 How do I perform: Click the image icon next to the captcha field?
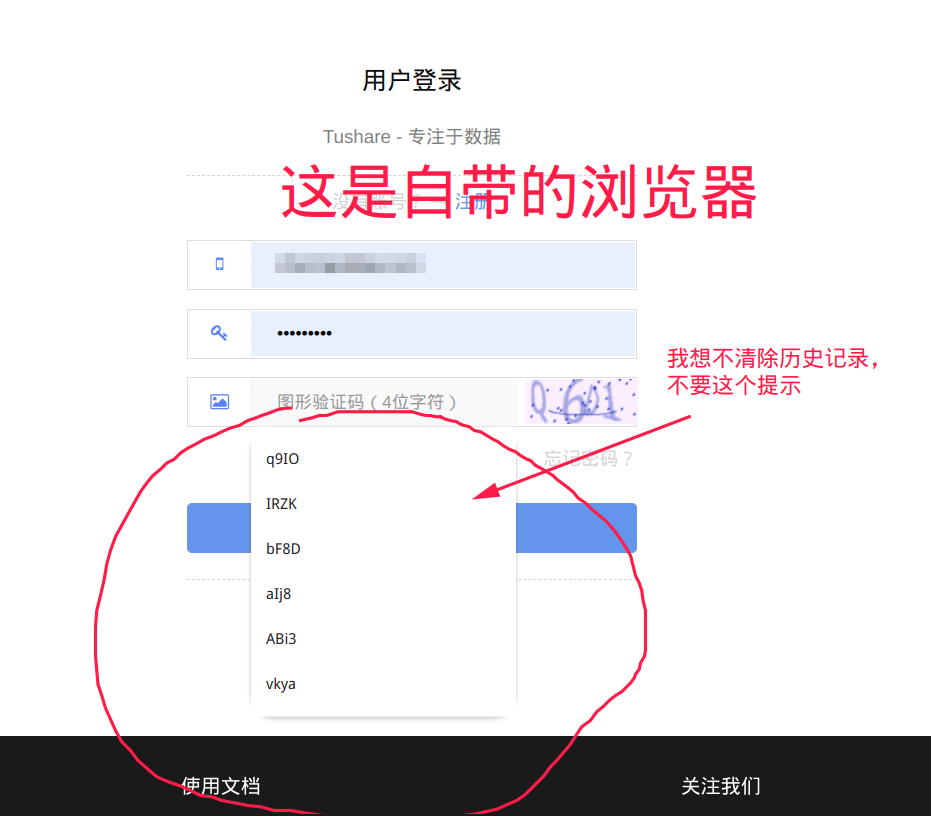click(x=219, y=401)
